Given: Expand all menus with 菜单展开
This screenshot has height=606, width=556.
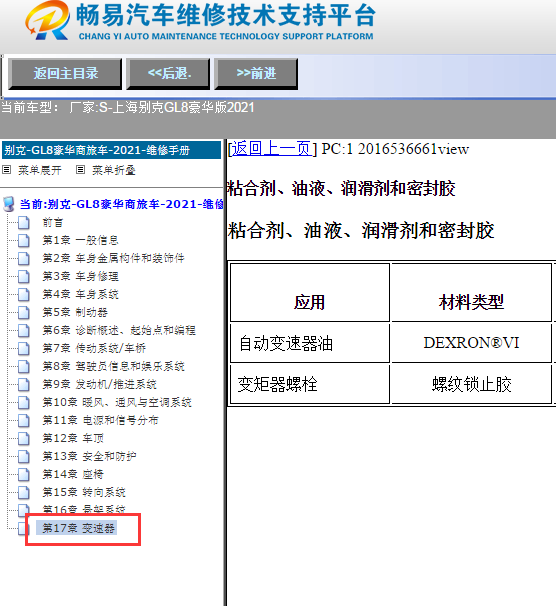Looking at the screenshot, I should (40, 170).
